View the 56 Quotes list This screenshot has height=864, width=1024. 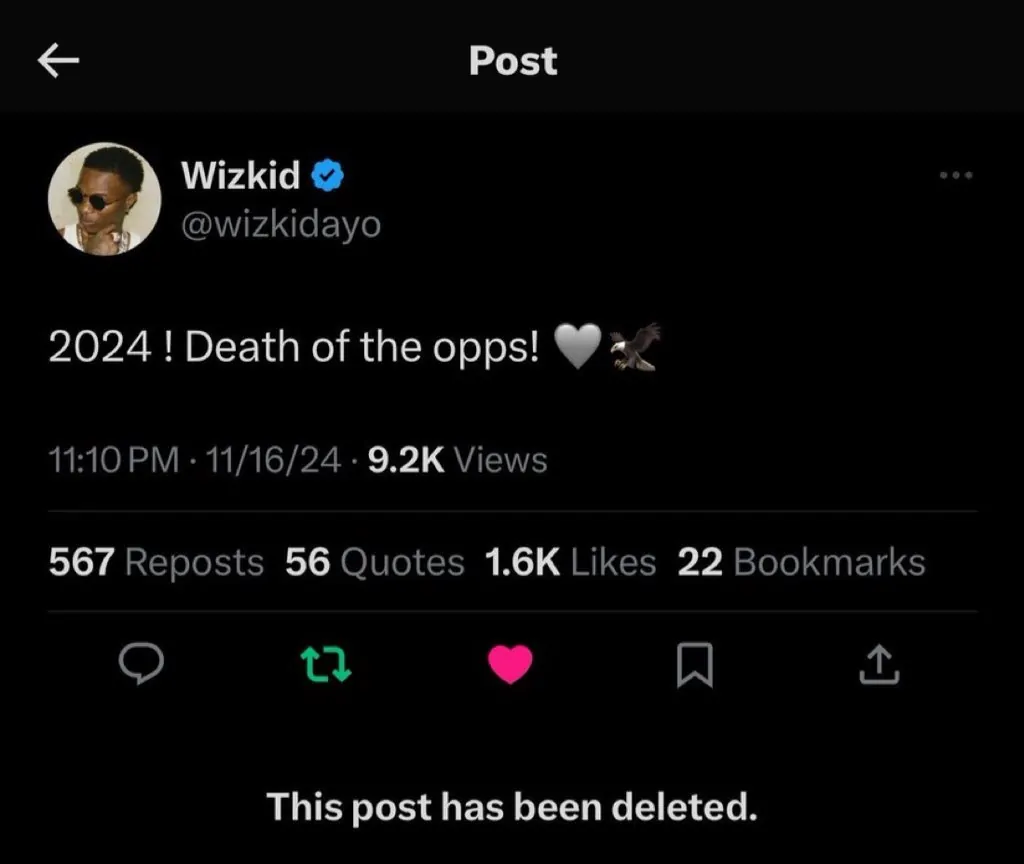[374, 563]
